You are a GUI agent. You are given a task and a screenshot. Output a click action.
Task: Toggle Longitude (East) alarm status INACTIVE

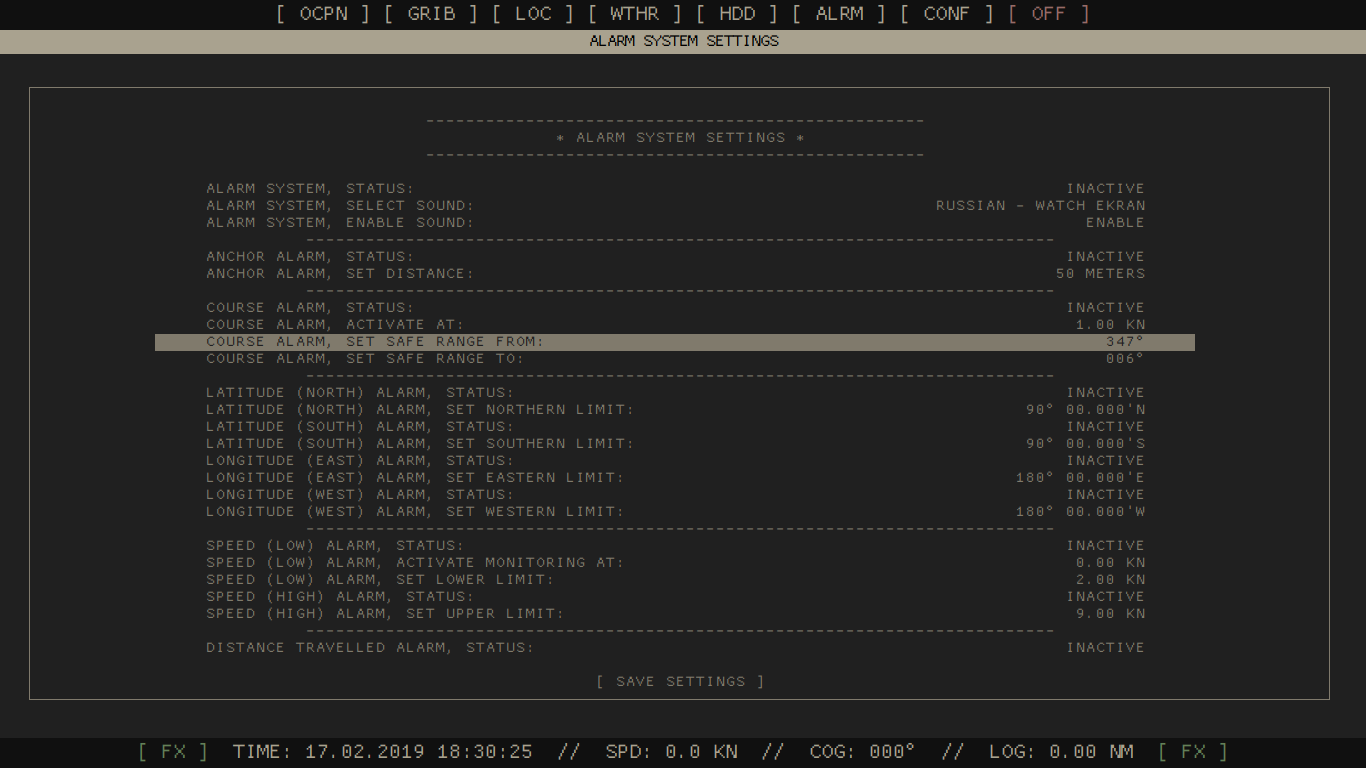coord(1105,460)
